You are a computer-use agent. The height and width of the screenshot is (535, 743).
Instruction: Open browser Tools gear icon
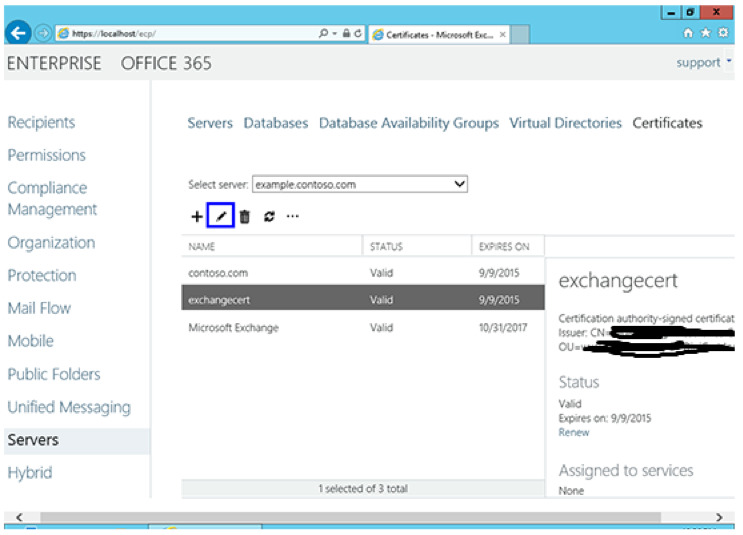coord(723,33)
